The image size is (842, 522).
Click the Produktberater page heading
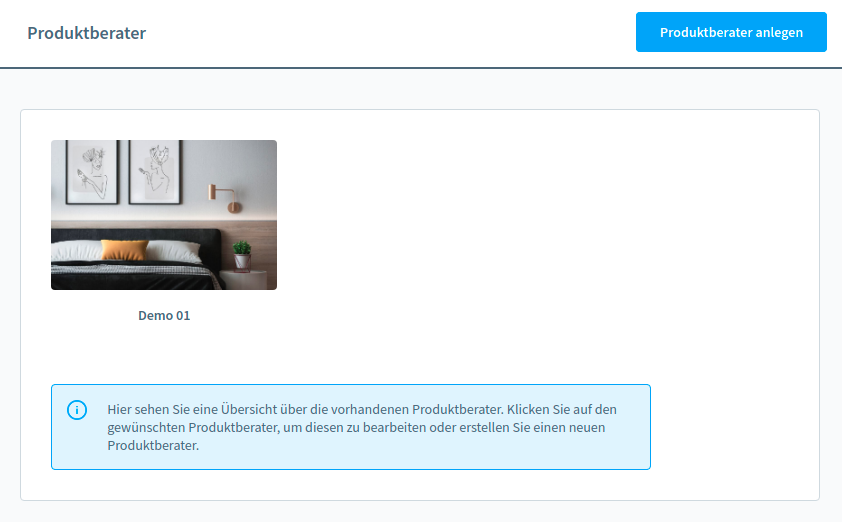[x=87, y=33]
